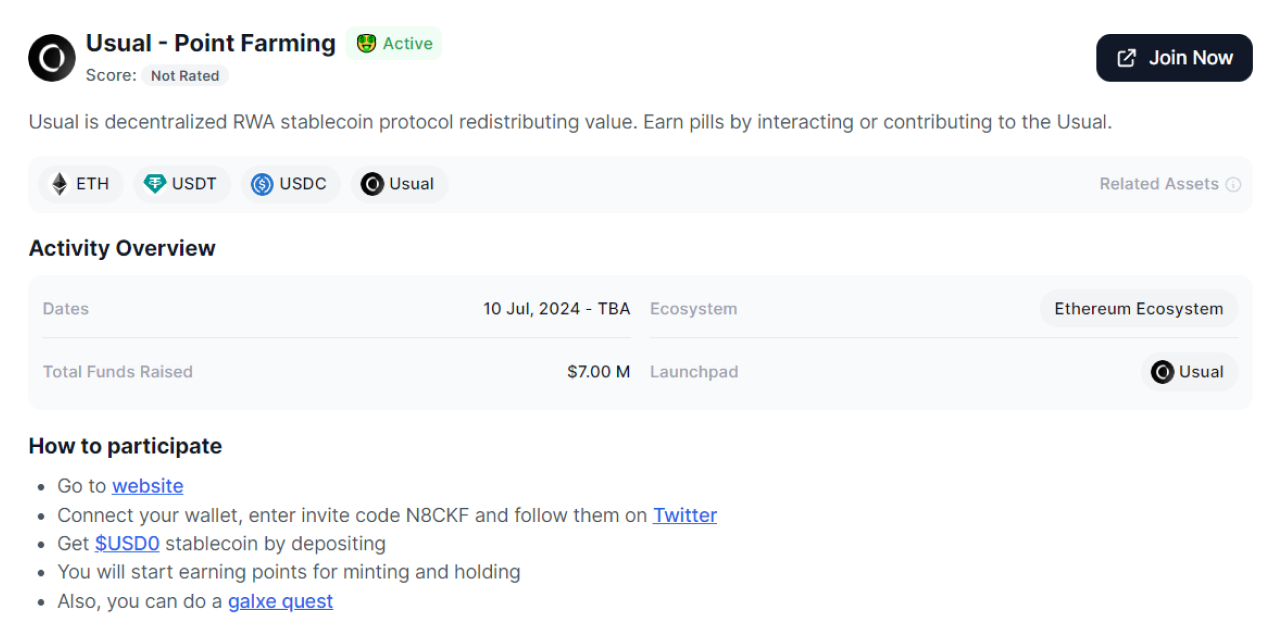Click the Ethereum ETH diamond icon
This screenshot has height=644, width=1280.
click(x=60, y=184)
